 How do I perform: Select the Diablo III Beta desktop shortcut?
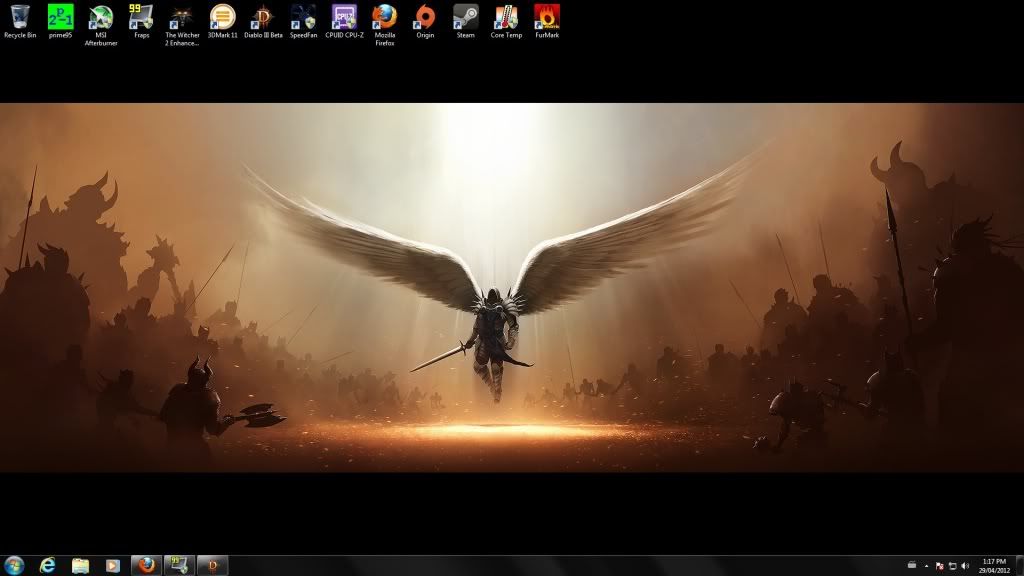(x=263, y=22)
